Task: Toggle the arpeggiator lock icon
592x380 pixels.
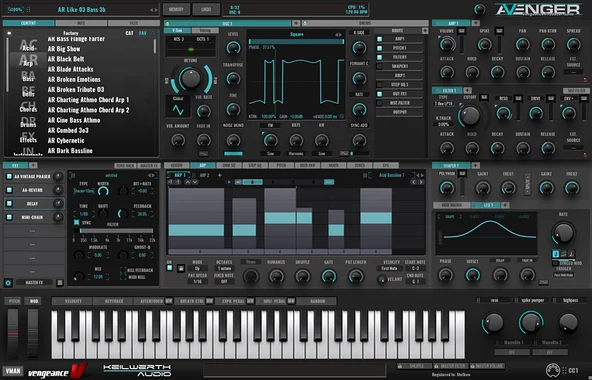Action: [x=181, y=269]
